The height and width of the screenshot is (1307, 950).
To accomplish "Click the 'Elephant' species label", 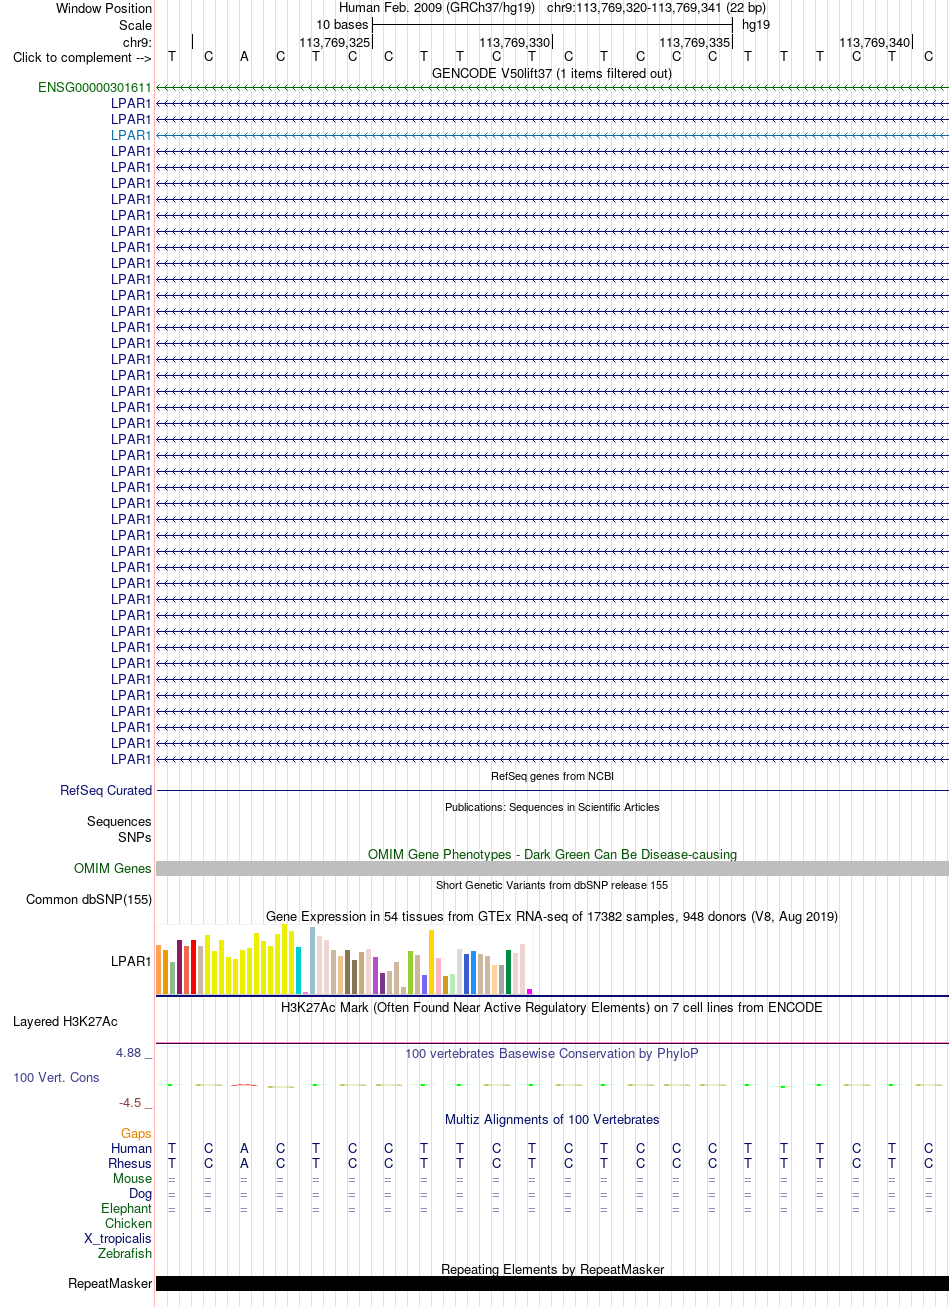I will pyautogui.click(x=126, y=1208).
